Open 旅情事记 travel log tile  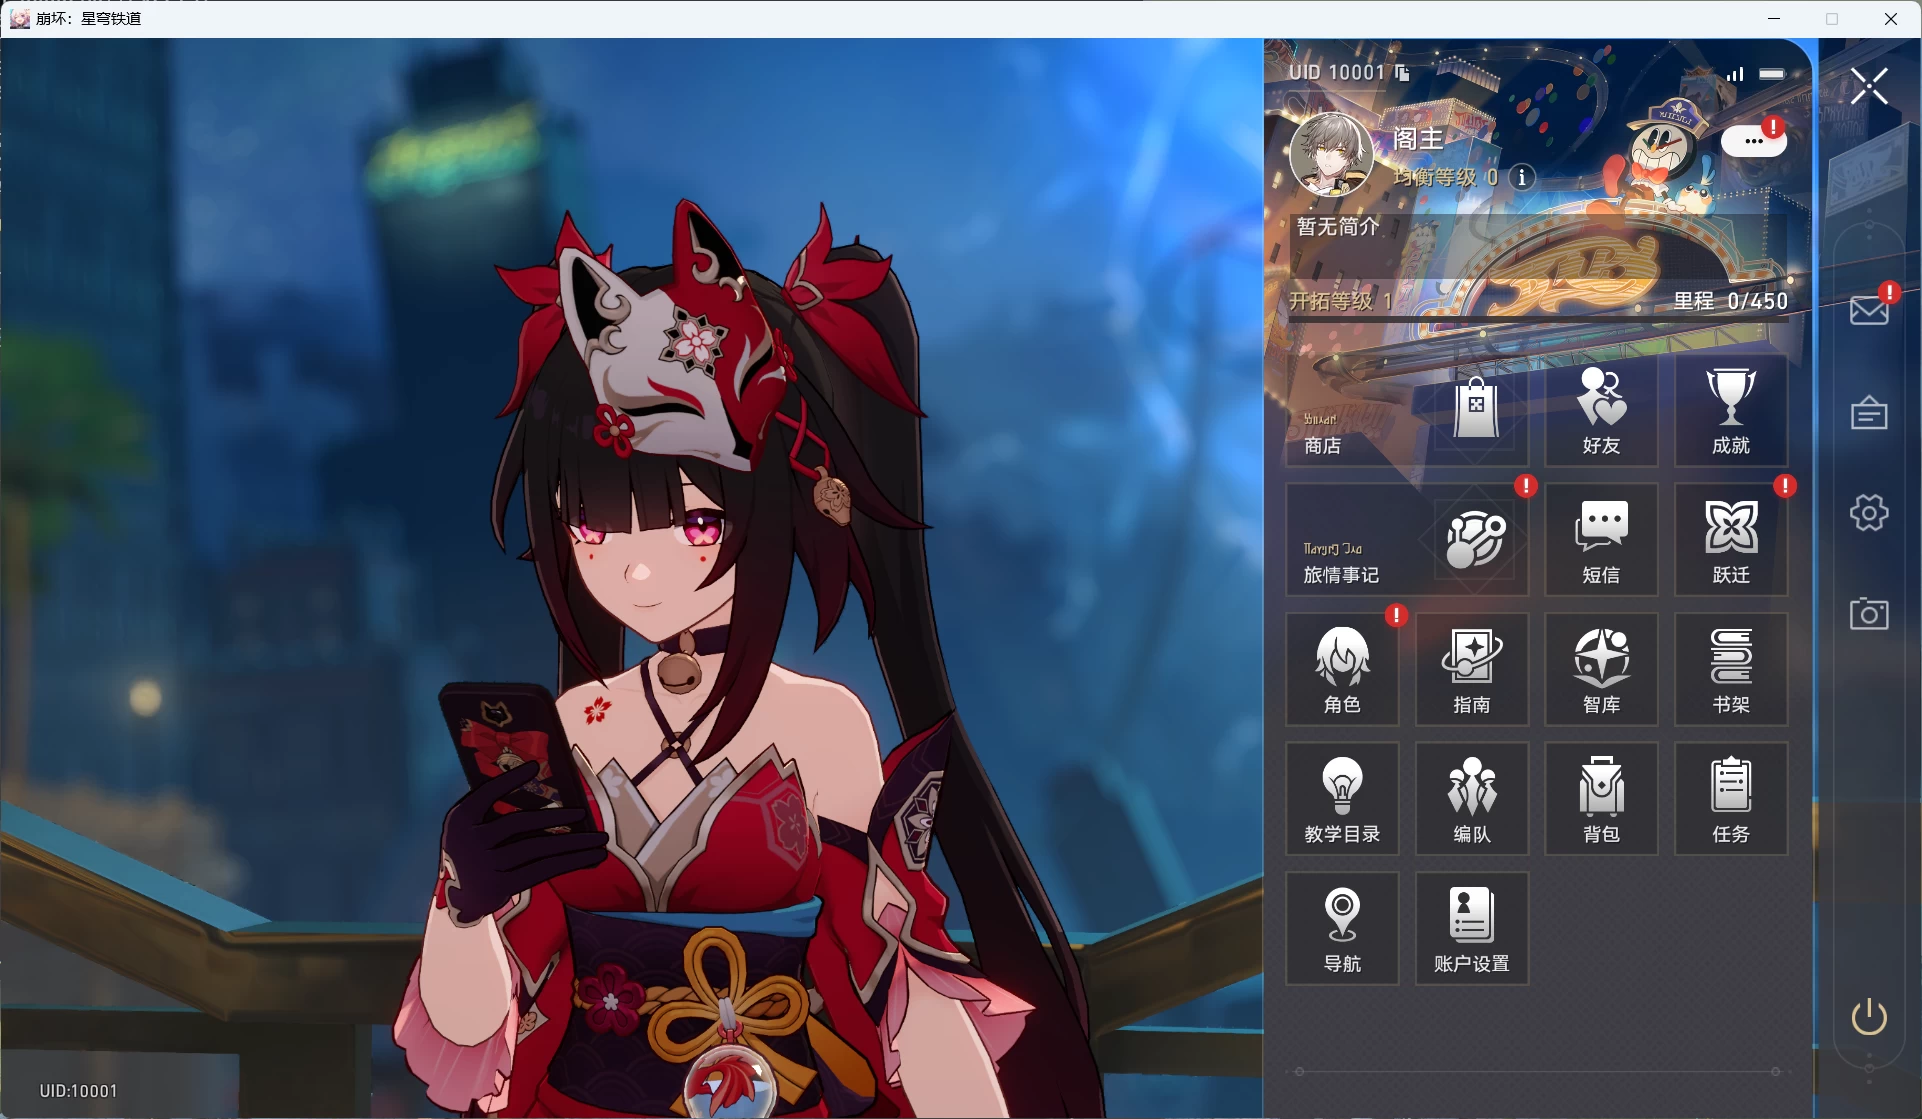coord(1407,540)
